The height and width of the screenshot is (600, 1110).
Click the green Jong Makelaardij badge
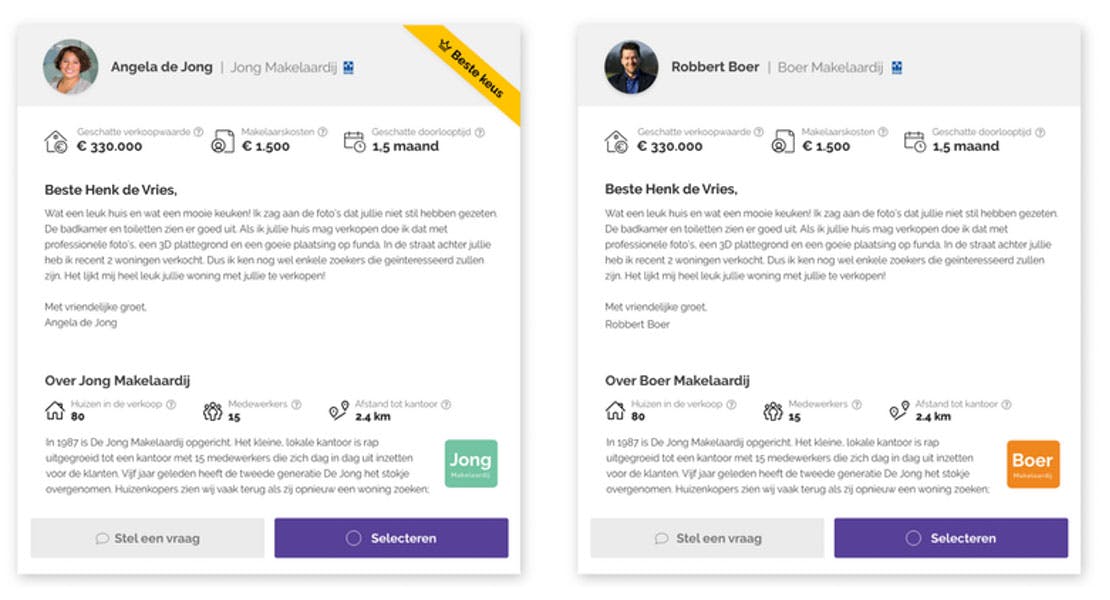470,463
